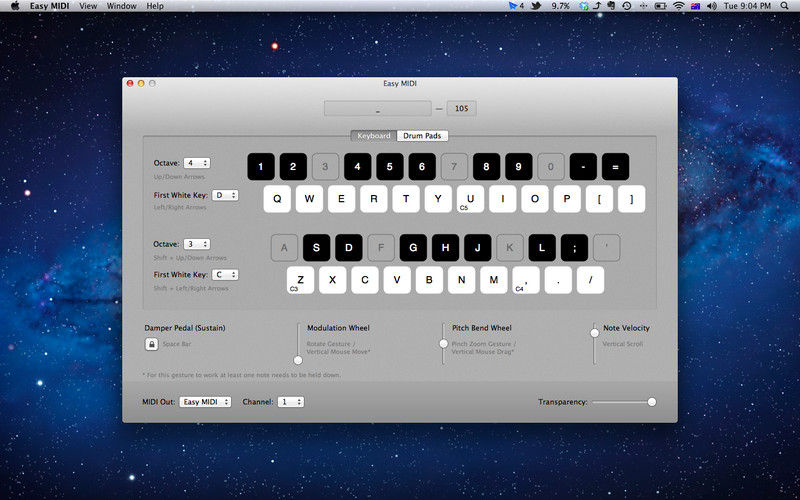Open the Apple menu

[x=15, y=6]
